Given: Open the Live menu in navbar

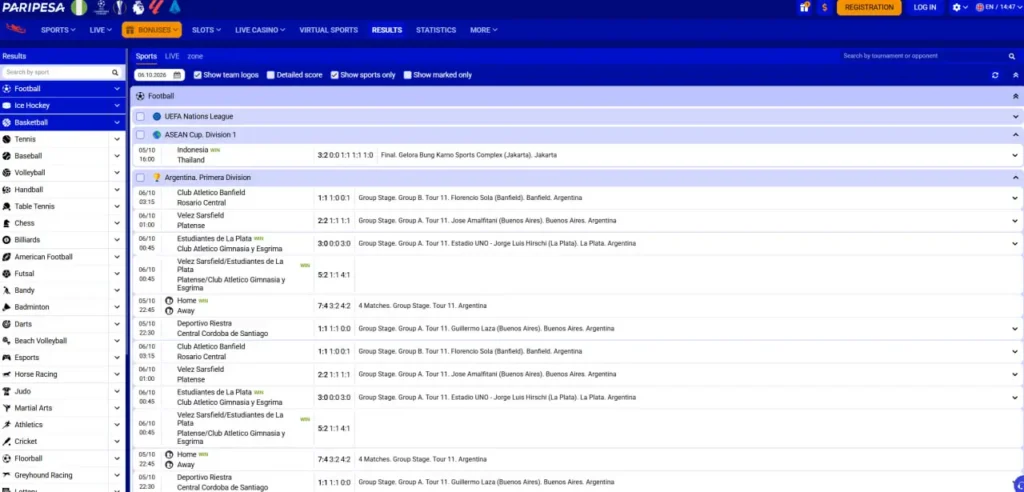Looking at the screenshot, I should (x=101, y=30).
